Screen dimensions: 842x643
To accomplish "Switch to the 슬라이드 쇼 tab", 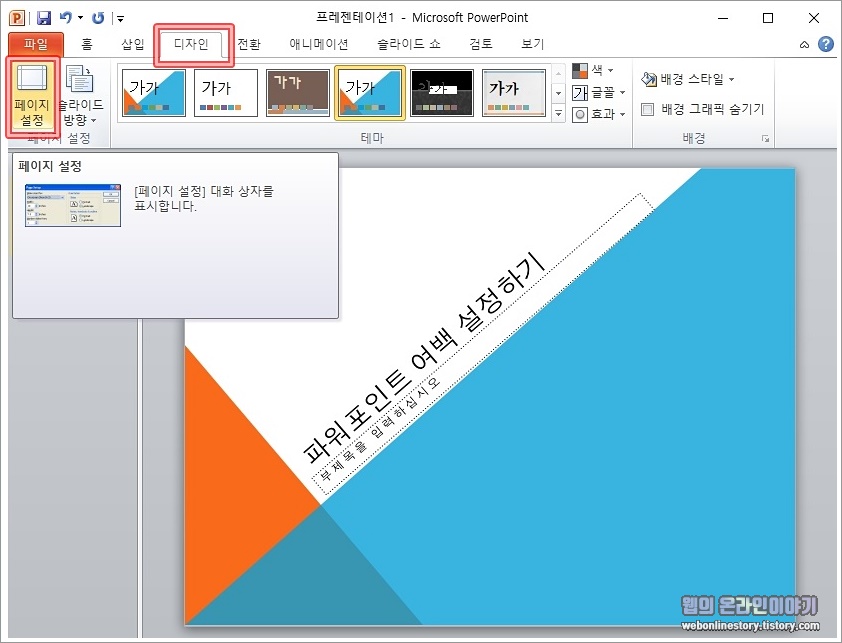I will pyautogui.click(x=409, y=44).
